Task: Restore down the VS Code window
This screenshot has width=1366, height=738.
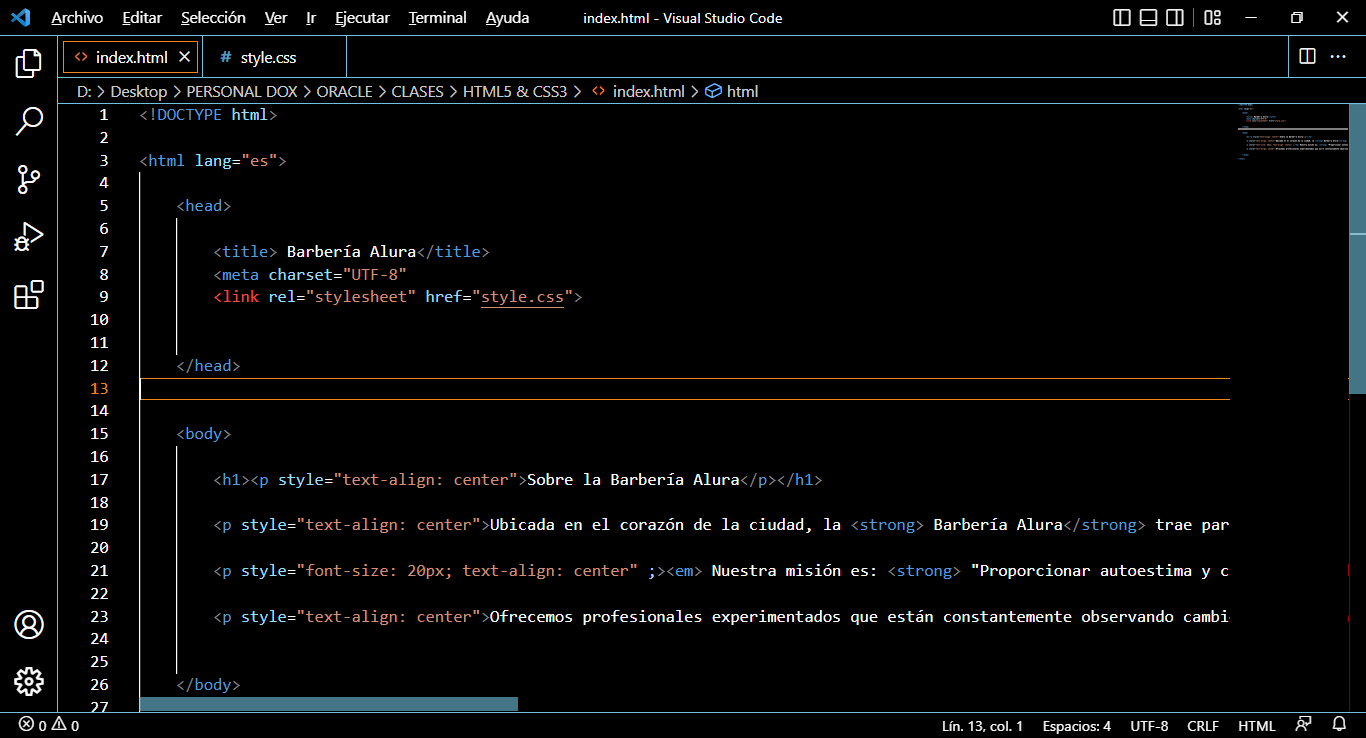Action: (x=1297, y=18)
